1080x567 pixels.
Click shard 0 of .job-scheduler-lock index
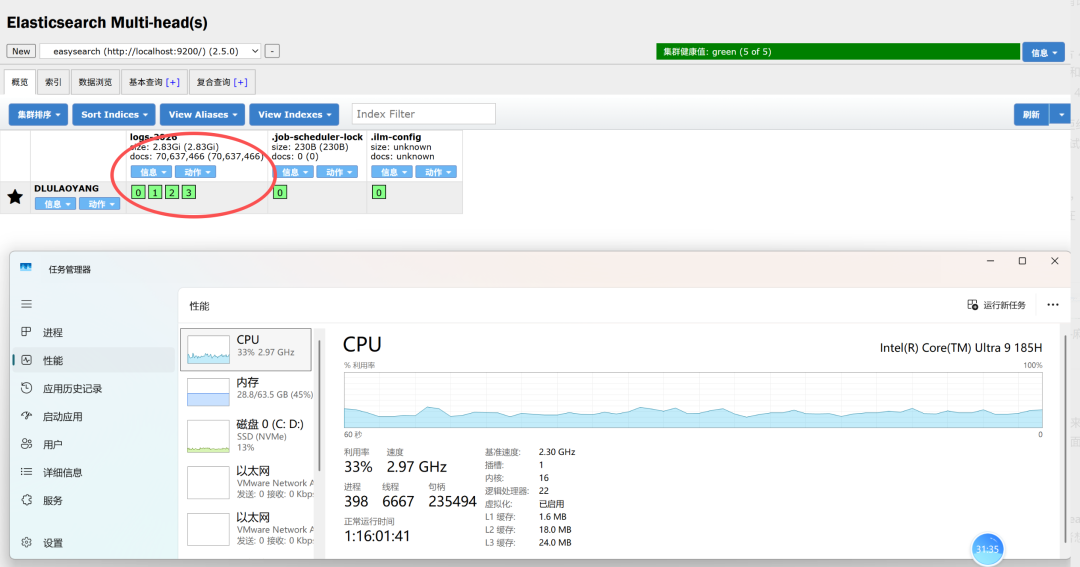280,192
